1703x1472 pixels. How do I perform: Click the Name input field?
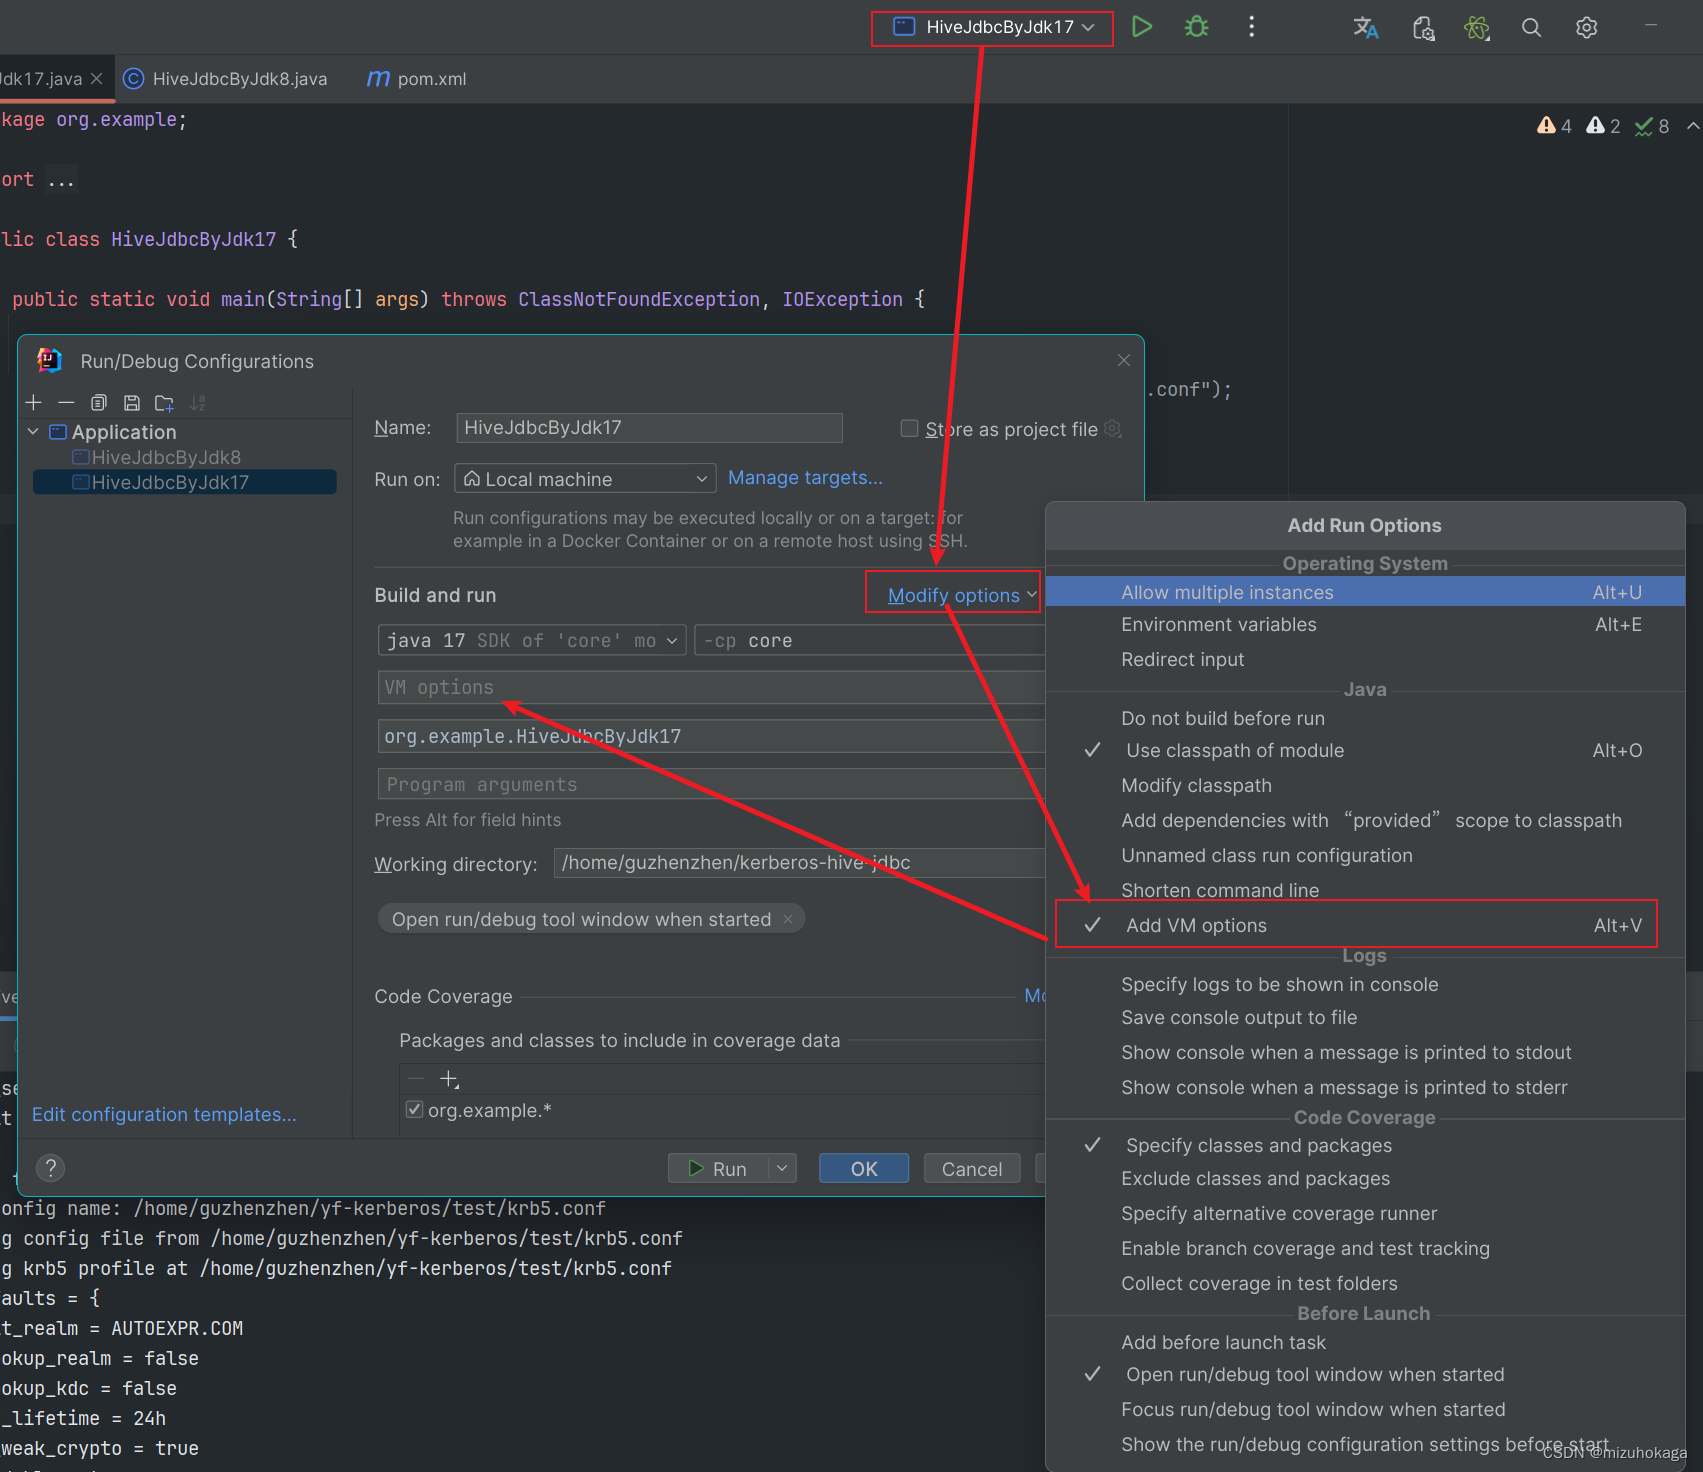649,428
